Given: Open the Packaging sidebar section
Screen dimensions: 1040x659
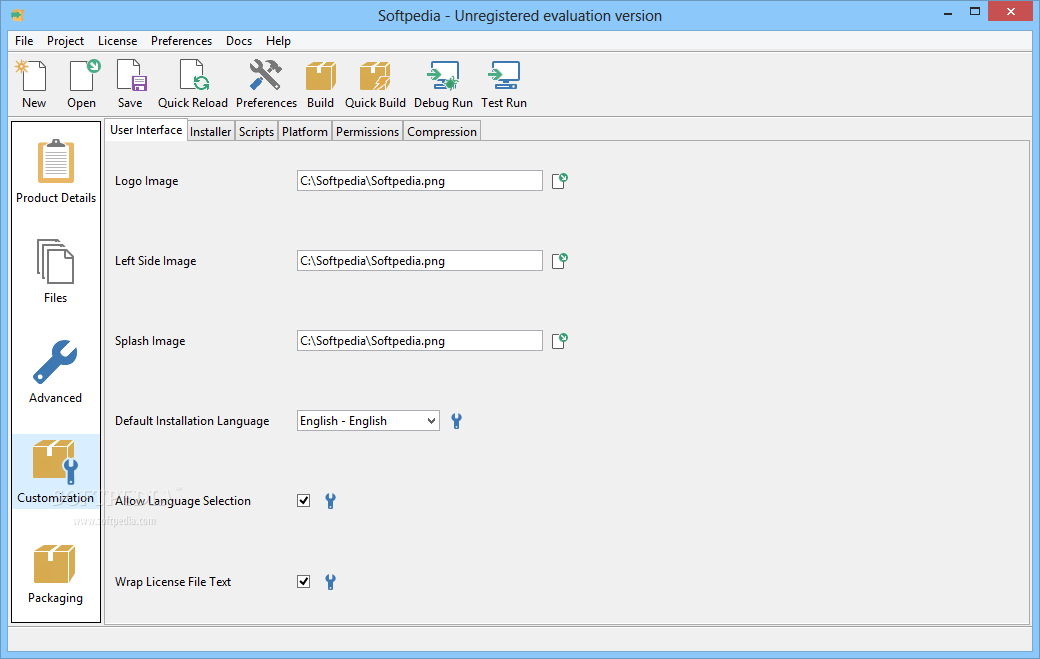Looking at the screenshot, I should 56,573.
